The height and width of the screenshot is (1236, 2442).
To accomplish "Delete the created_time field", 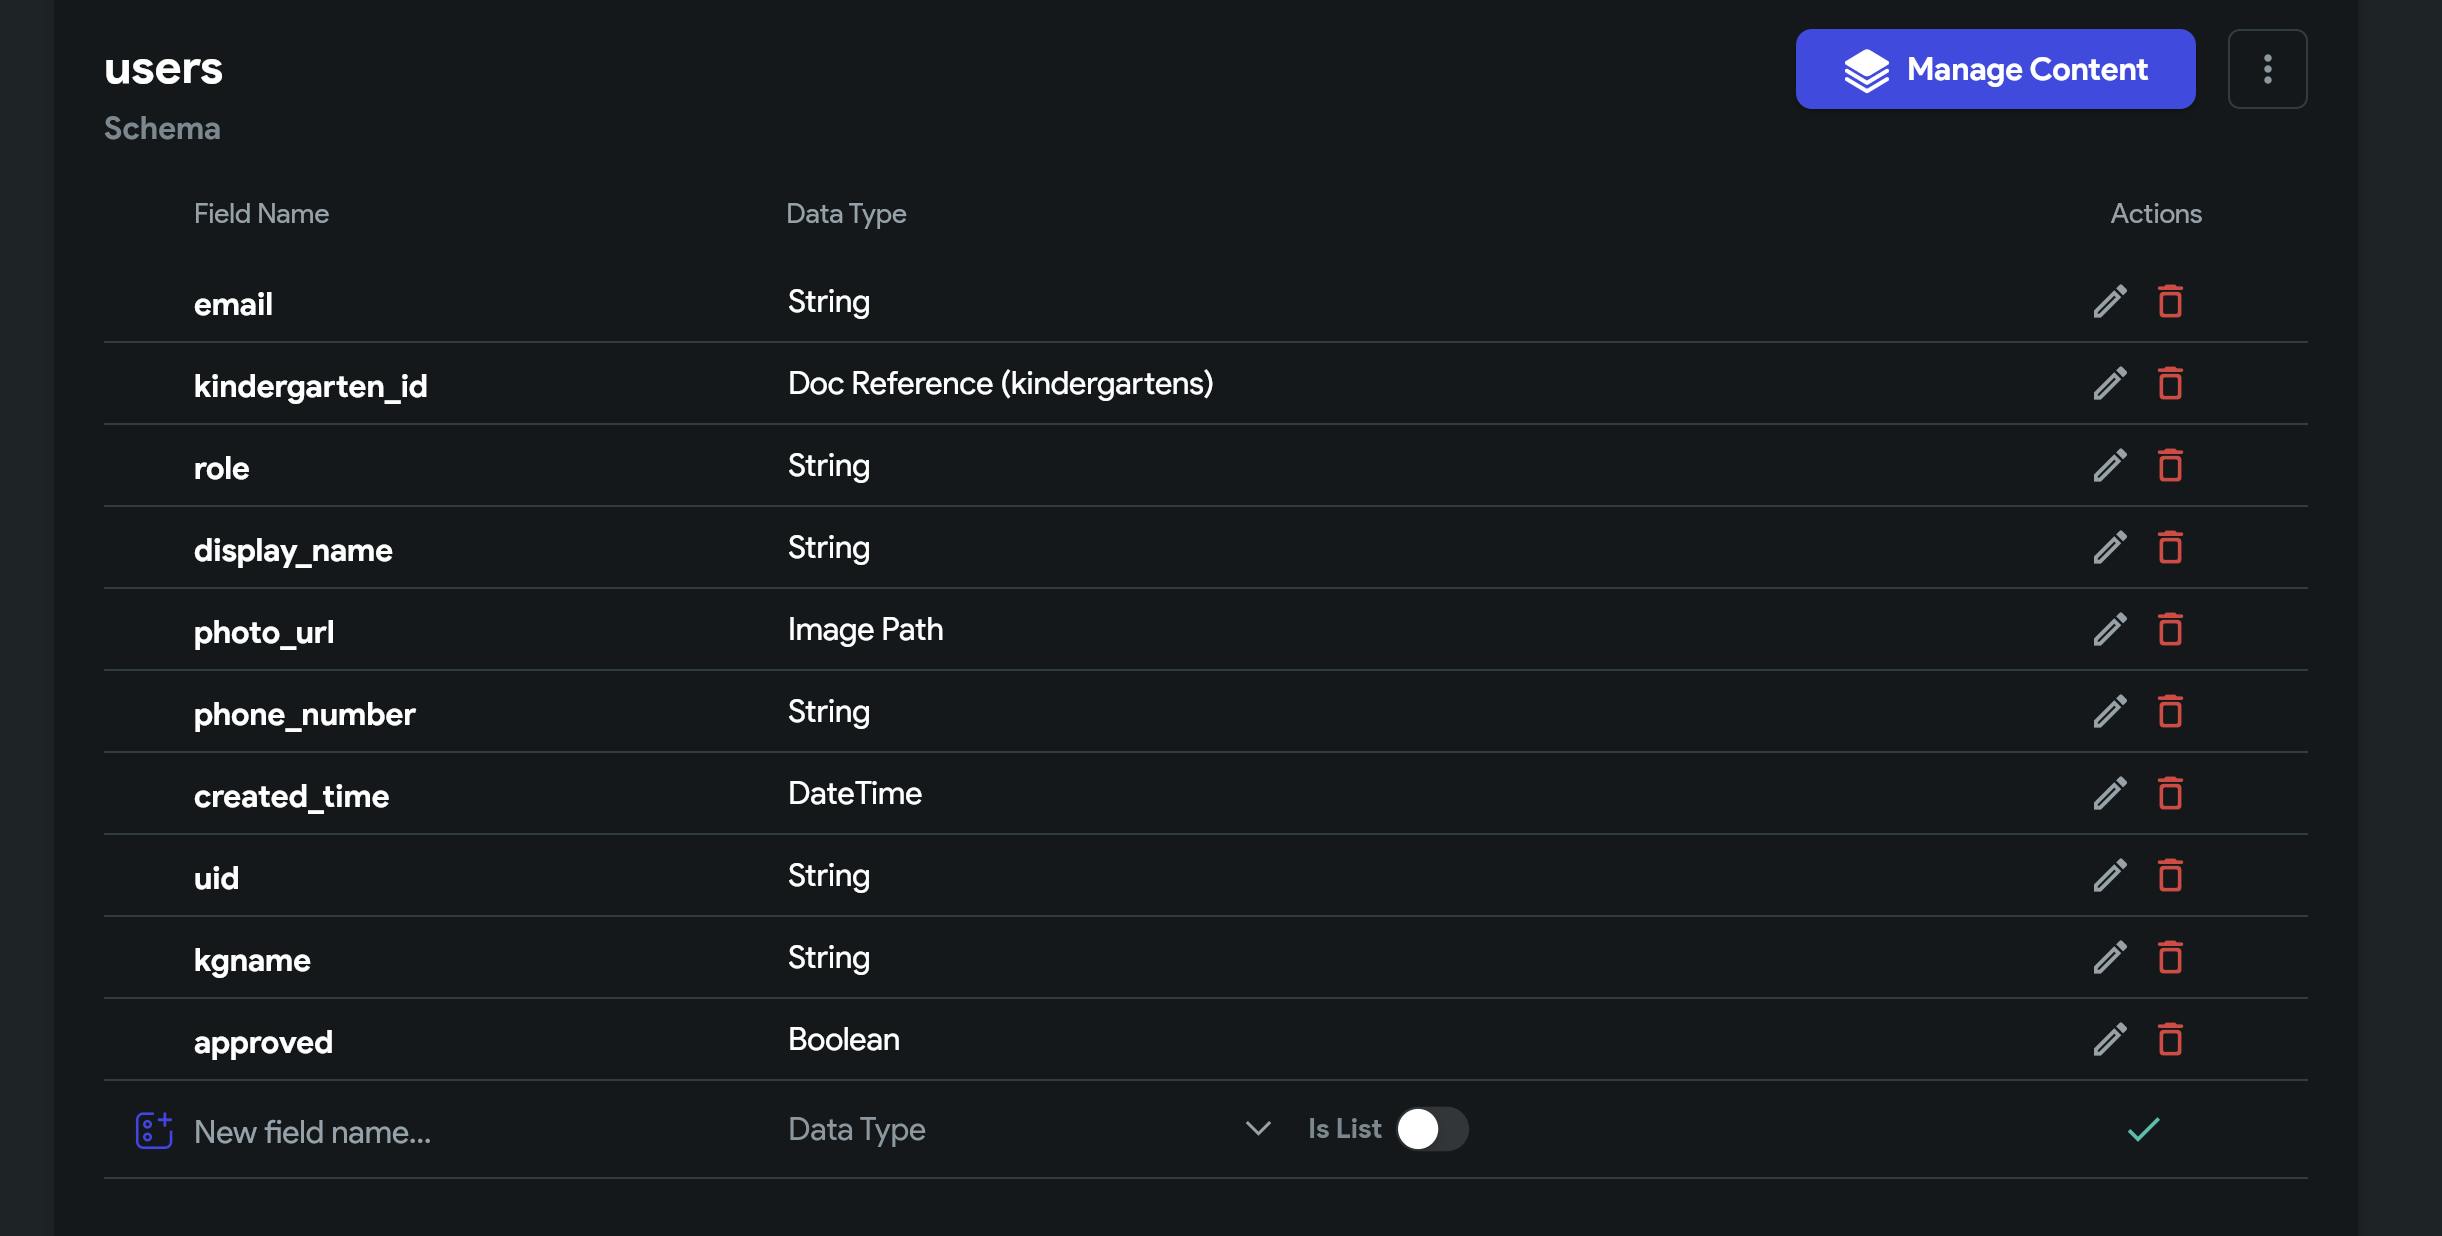I will pyautogui.click(x=2169, y=794).
